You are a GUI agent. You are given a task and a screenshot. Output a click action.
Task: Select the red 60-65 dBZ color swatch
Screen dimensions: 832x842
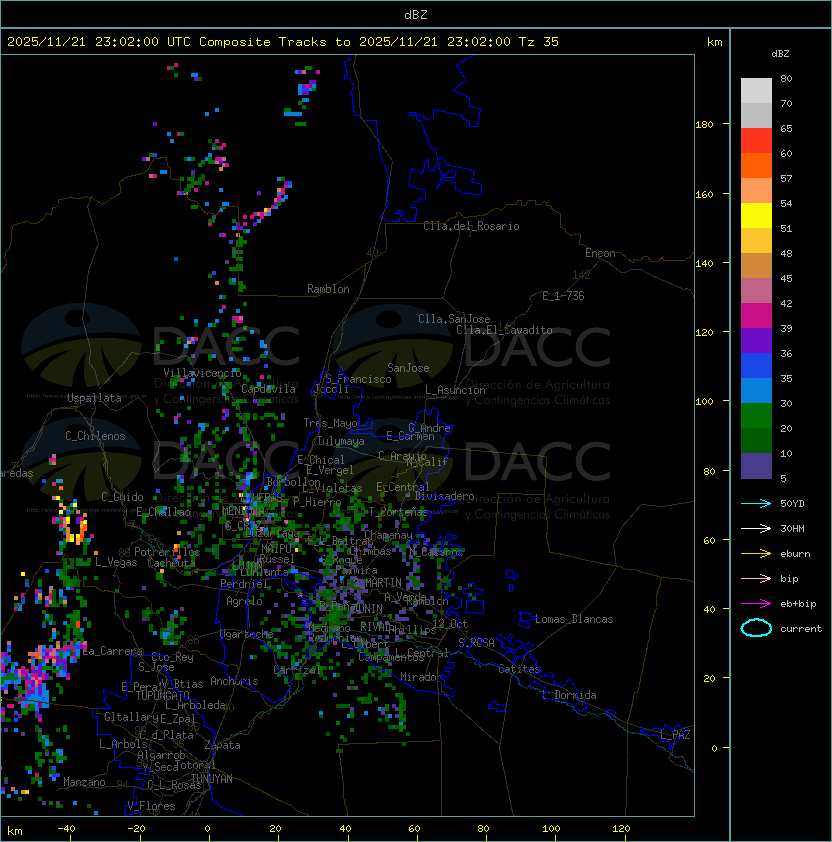(x=756, y=141)
